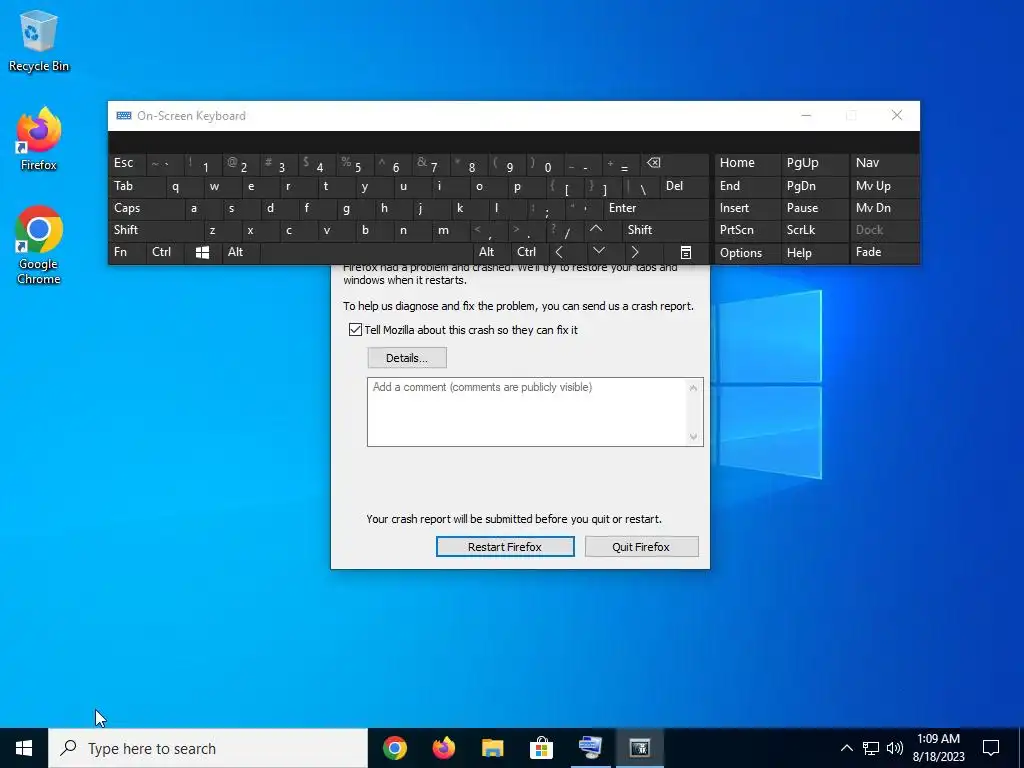
Task: Click the Insert key
Action: coord(747,208)
